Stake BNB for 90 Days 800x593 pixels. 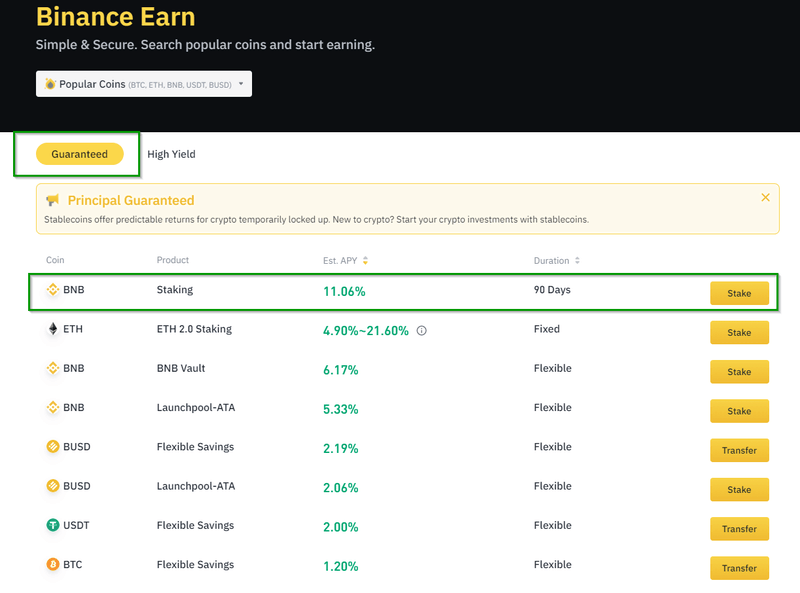(x=739, y=293)
